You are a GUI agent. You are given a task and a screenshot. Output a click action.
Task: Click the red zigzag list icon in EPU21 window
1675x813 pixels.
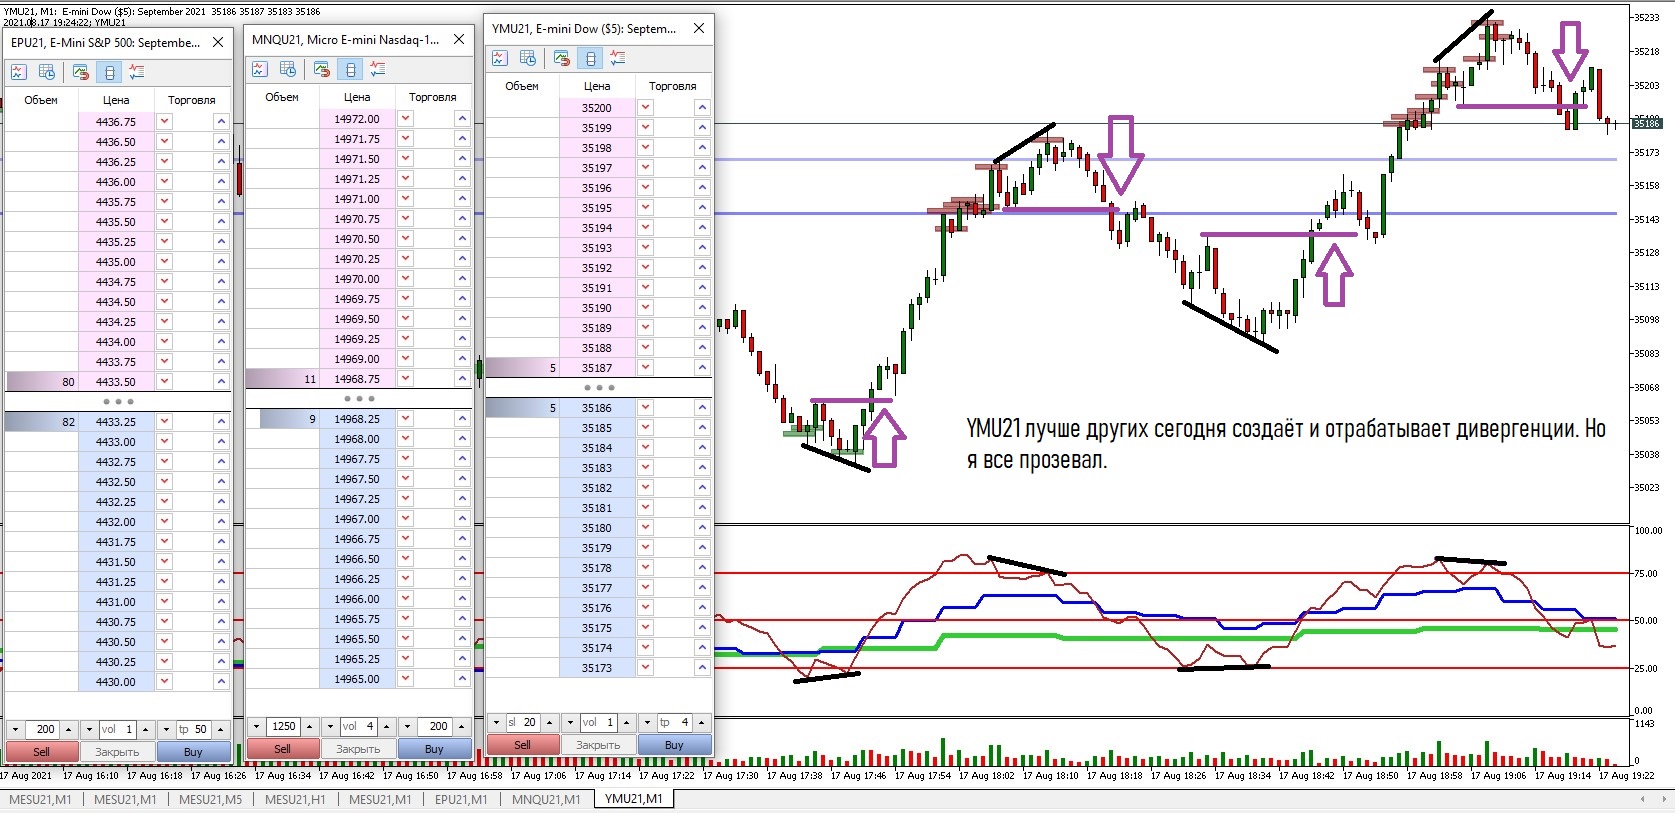point(137,72)
